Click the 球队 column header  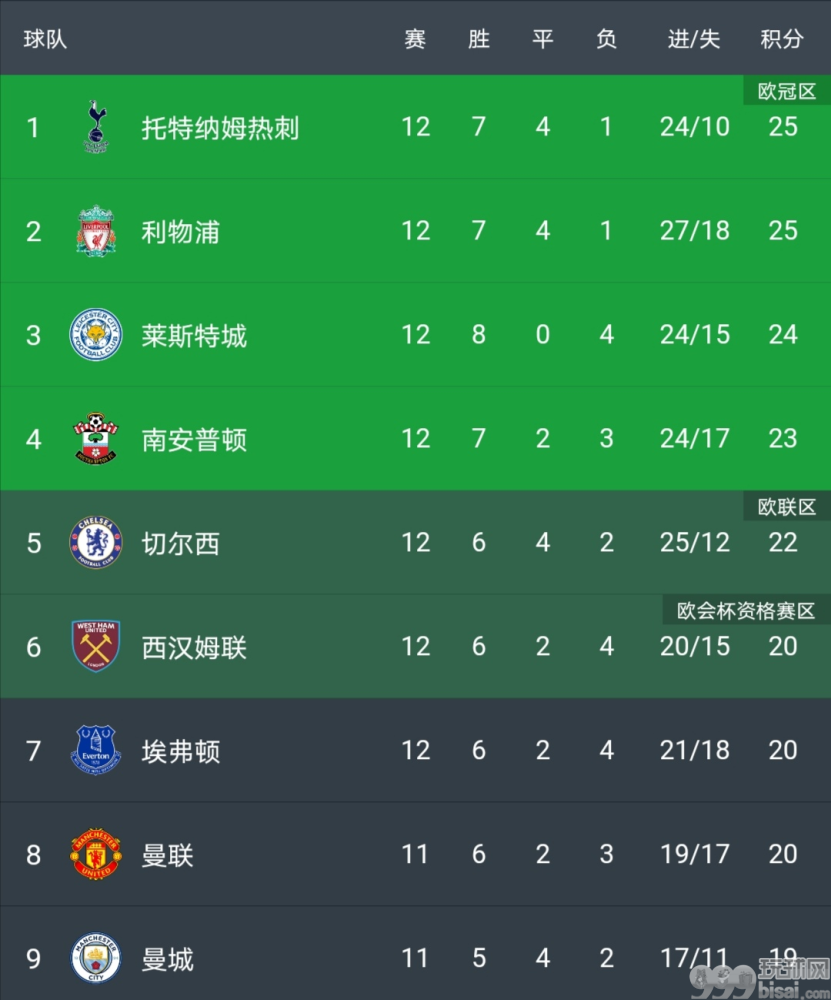click(45, 40)
